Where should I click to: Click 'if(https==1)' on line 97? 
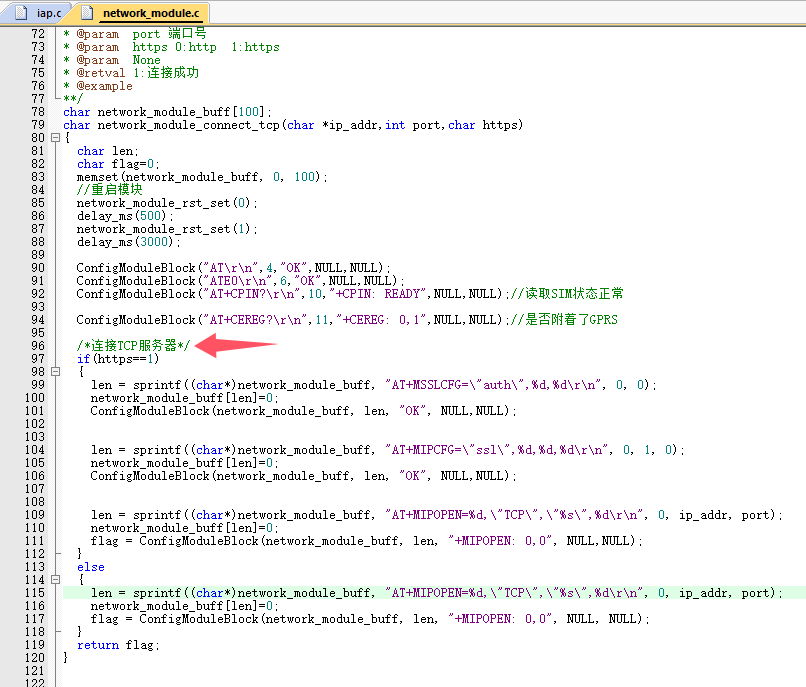(x=118, y=359)
